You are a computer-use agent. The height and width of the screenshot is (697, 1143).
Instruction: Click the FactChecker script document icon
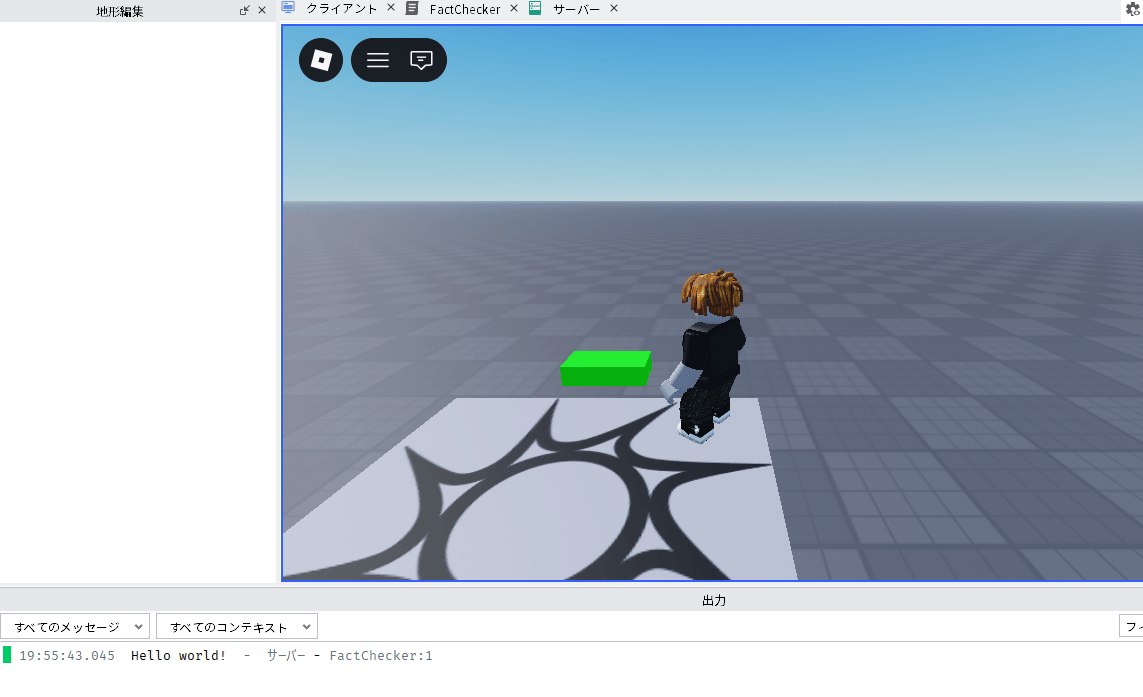[x=412, y=8]
